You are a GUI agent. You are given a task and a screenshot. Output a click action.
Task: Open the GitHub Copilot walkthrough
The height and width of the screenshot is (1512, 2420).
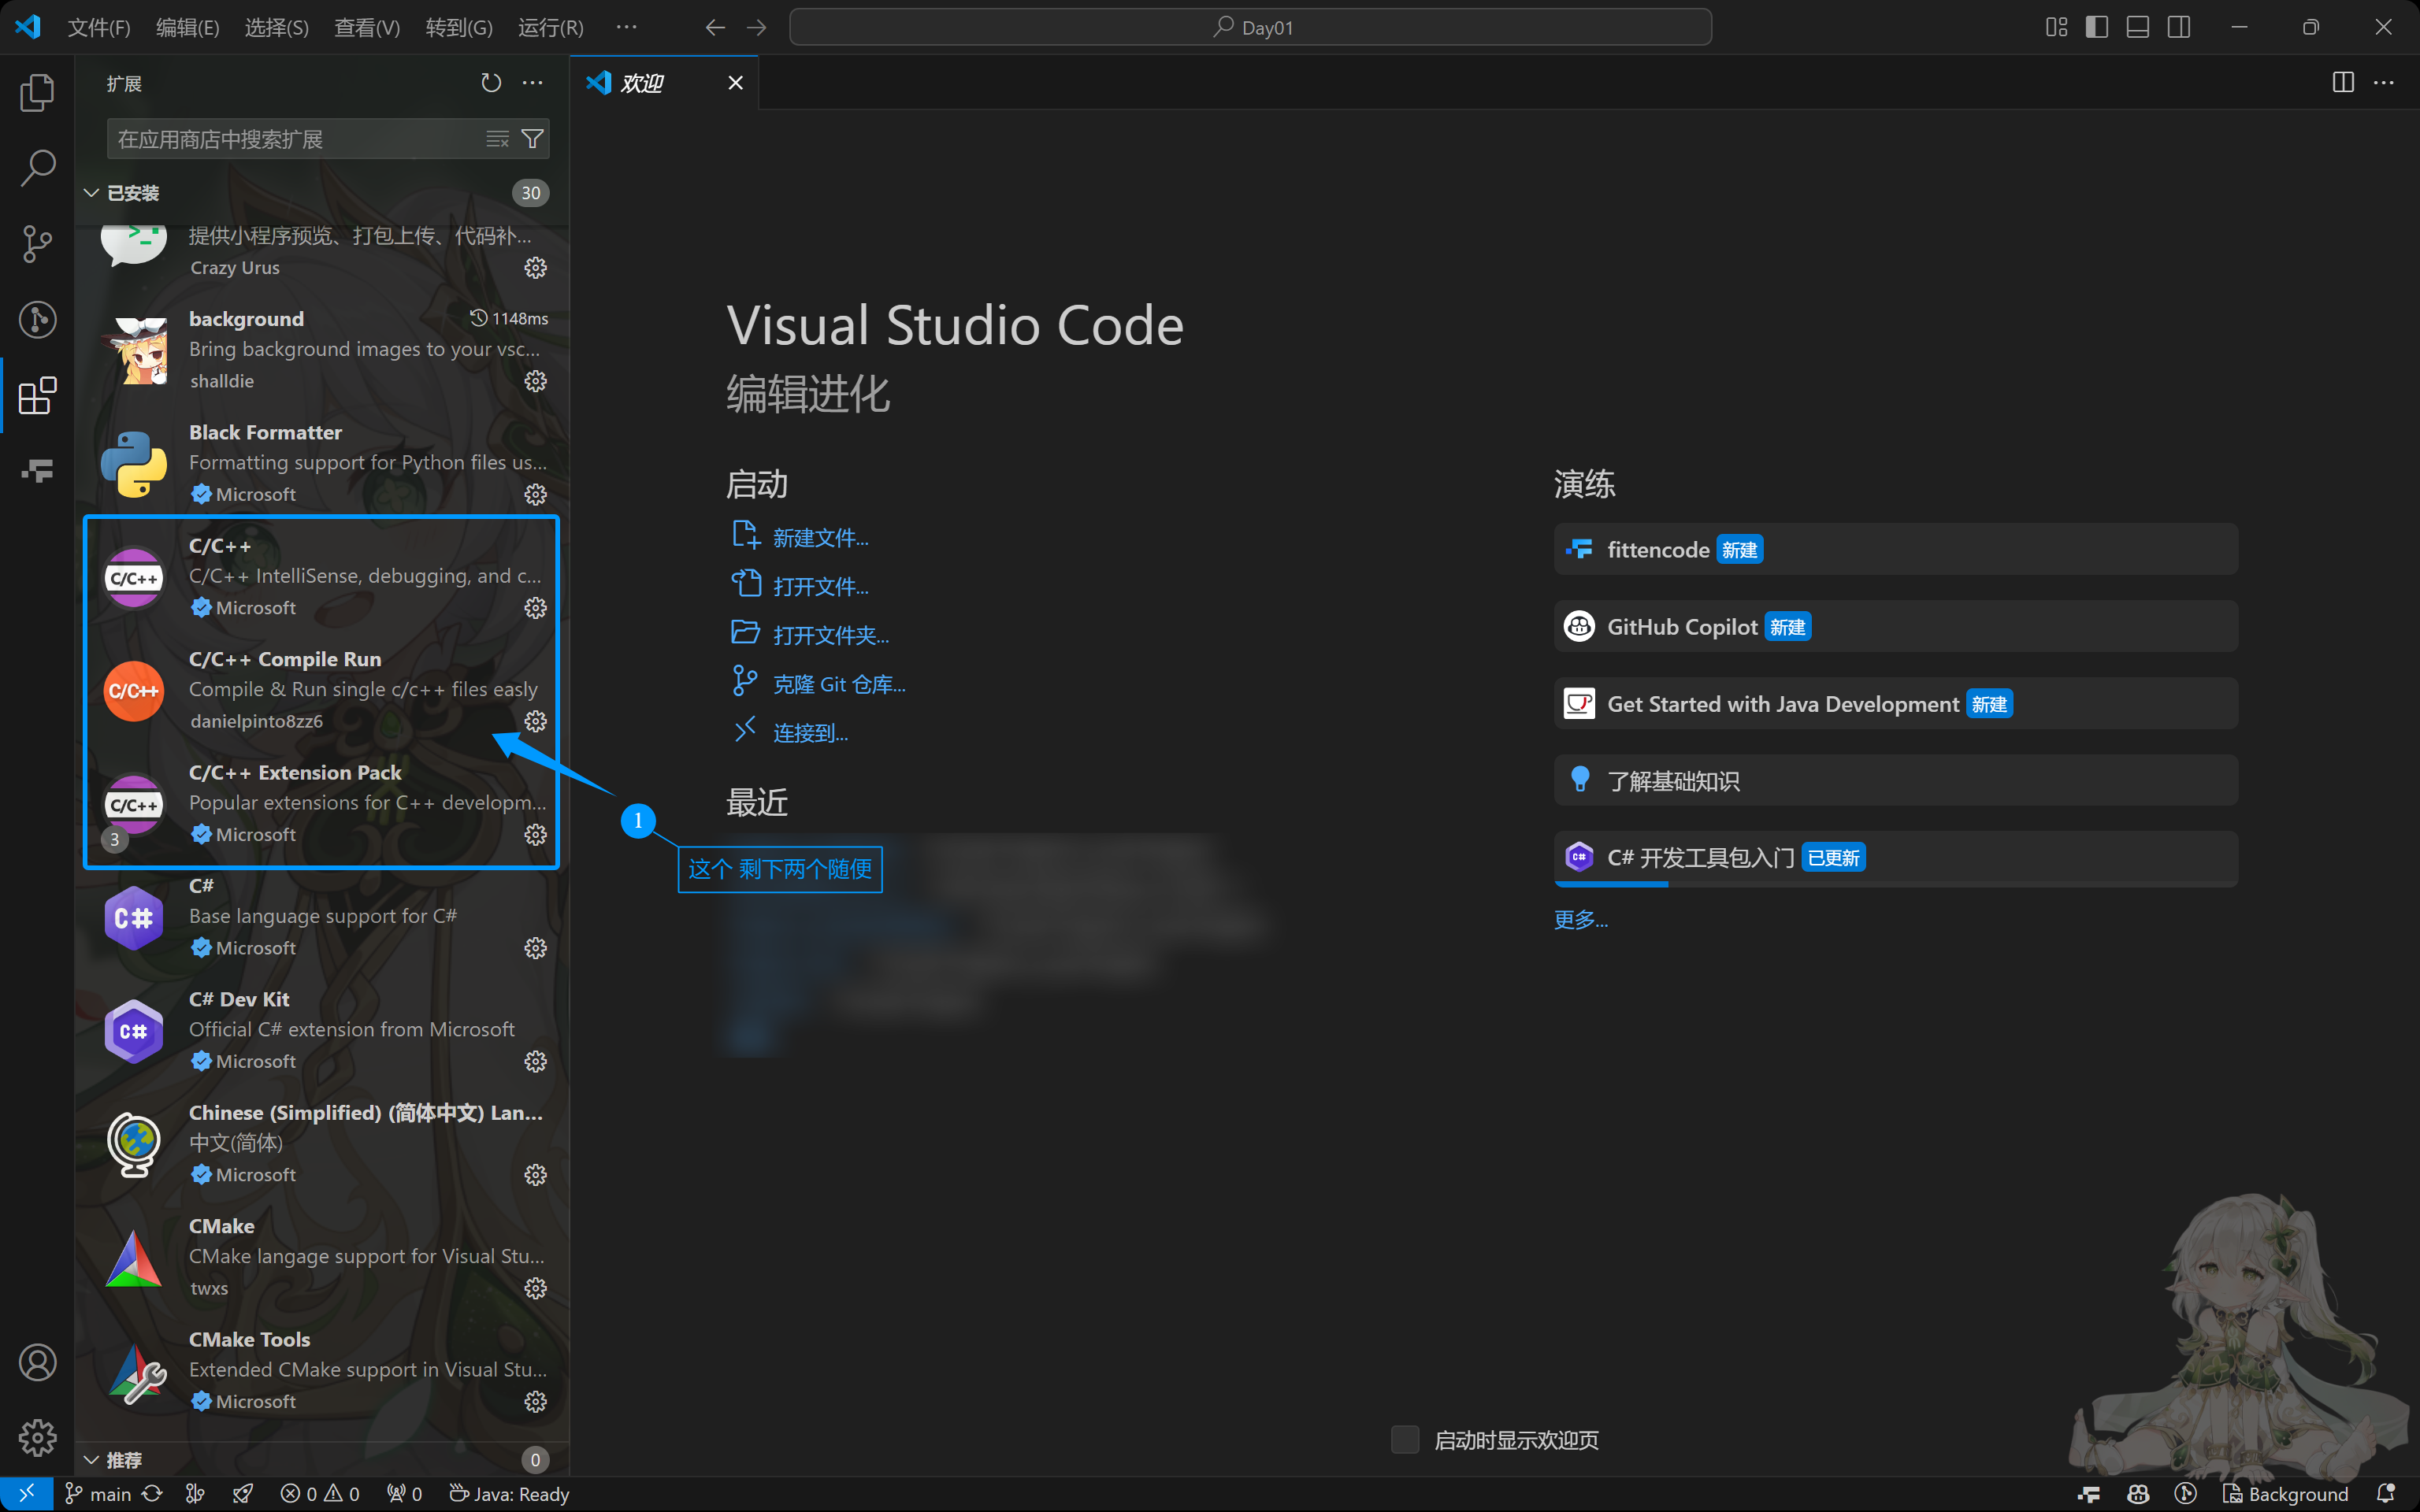[x=1896, y=627]
